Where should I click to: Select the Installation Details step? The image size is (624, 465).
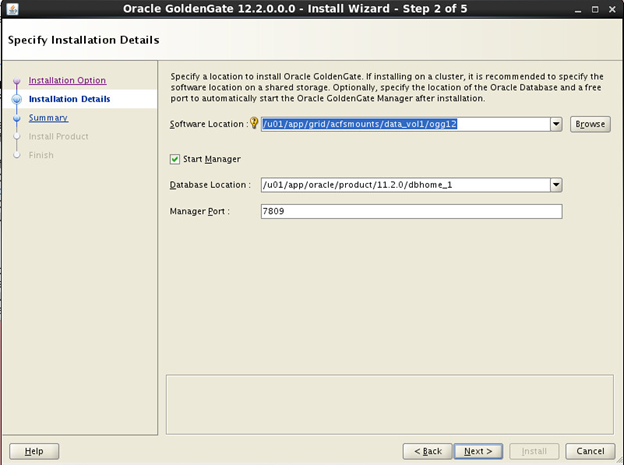point(69,99)
